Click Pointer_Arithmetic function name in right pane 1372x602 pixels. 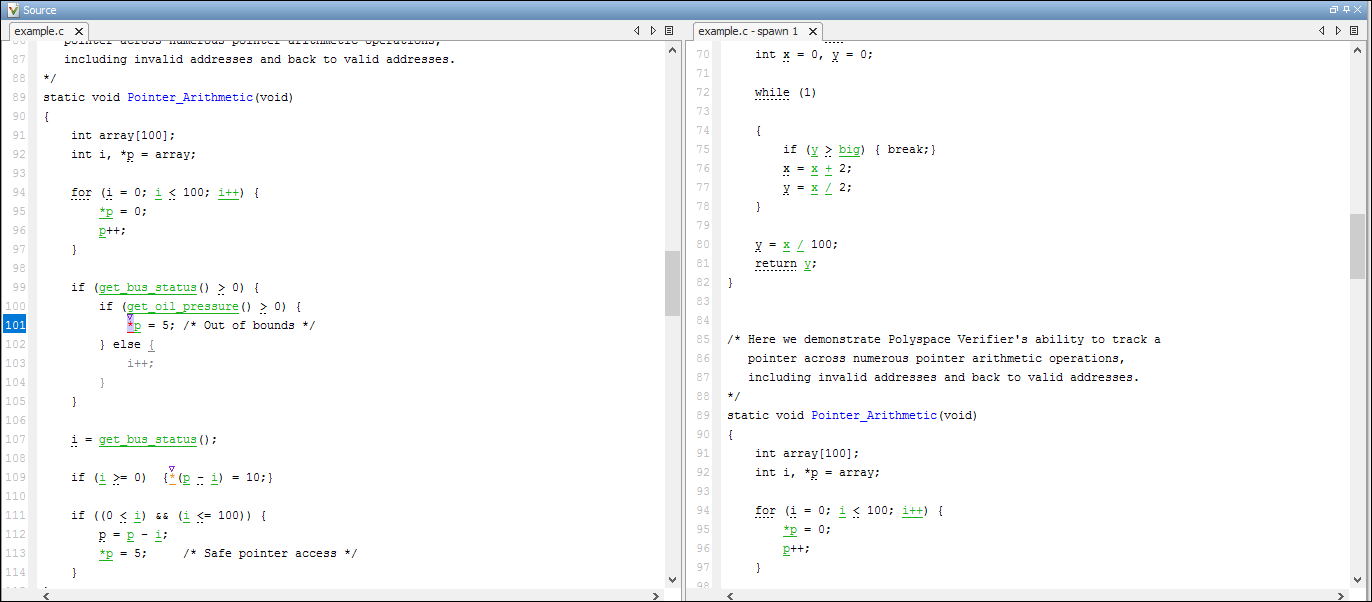click(873, 415)
